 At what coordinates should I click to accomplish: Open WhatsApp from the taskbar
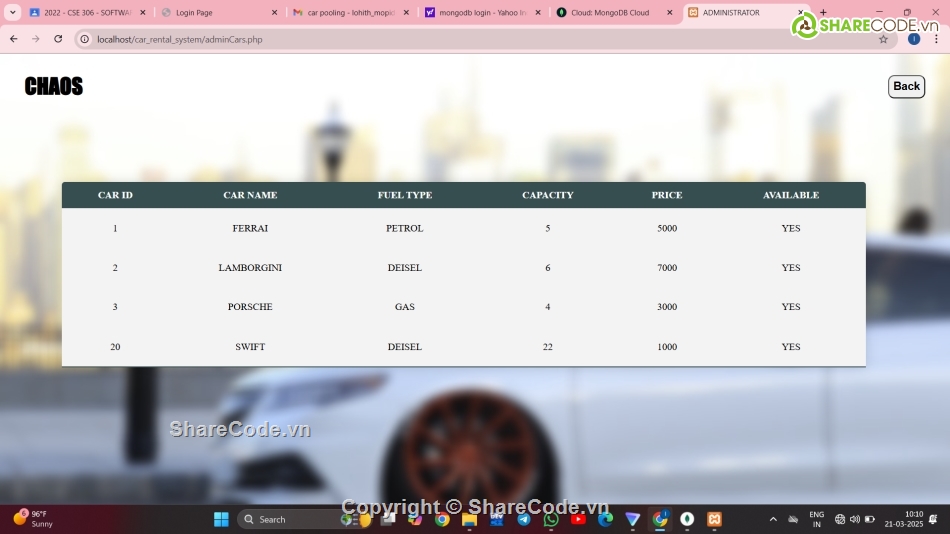pyautogui.click(x=551, y=519)
